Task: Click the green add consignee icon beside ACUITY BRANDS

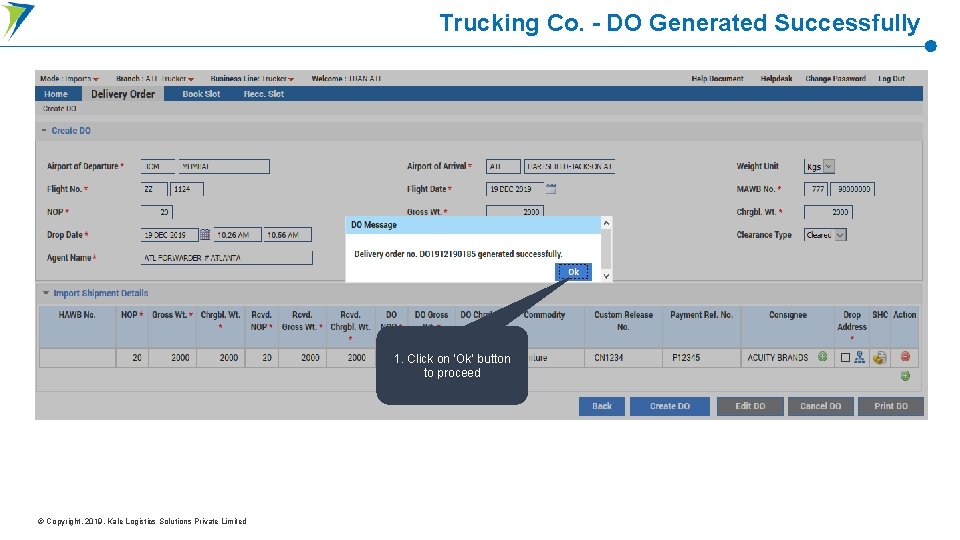Action: pyautogui.click(x=822, y=356)
